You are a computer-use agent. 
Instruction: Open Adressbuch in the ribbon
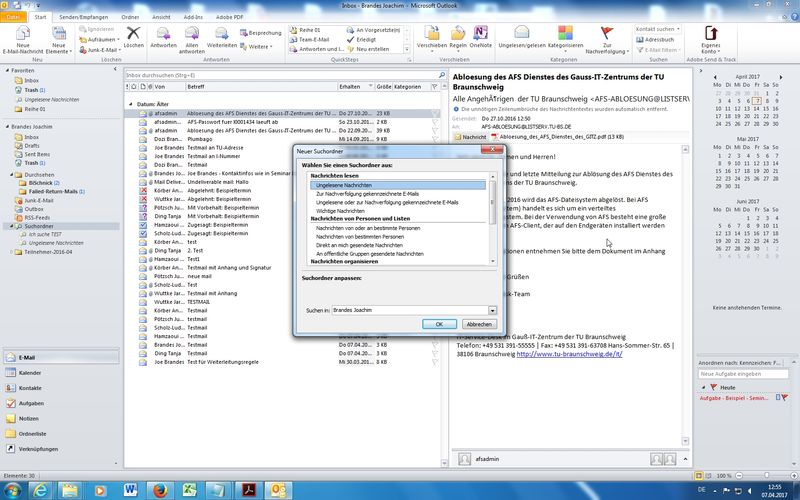655,39
